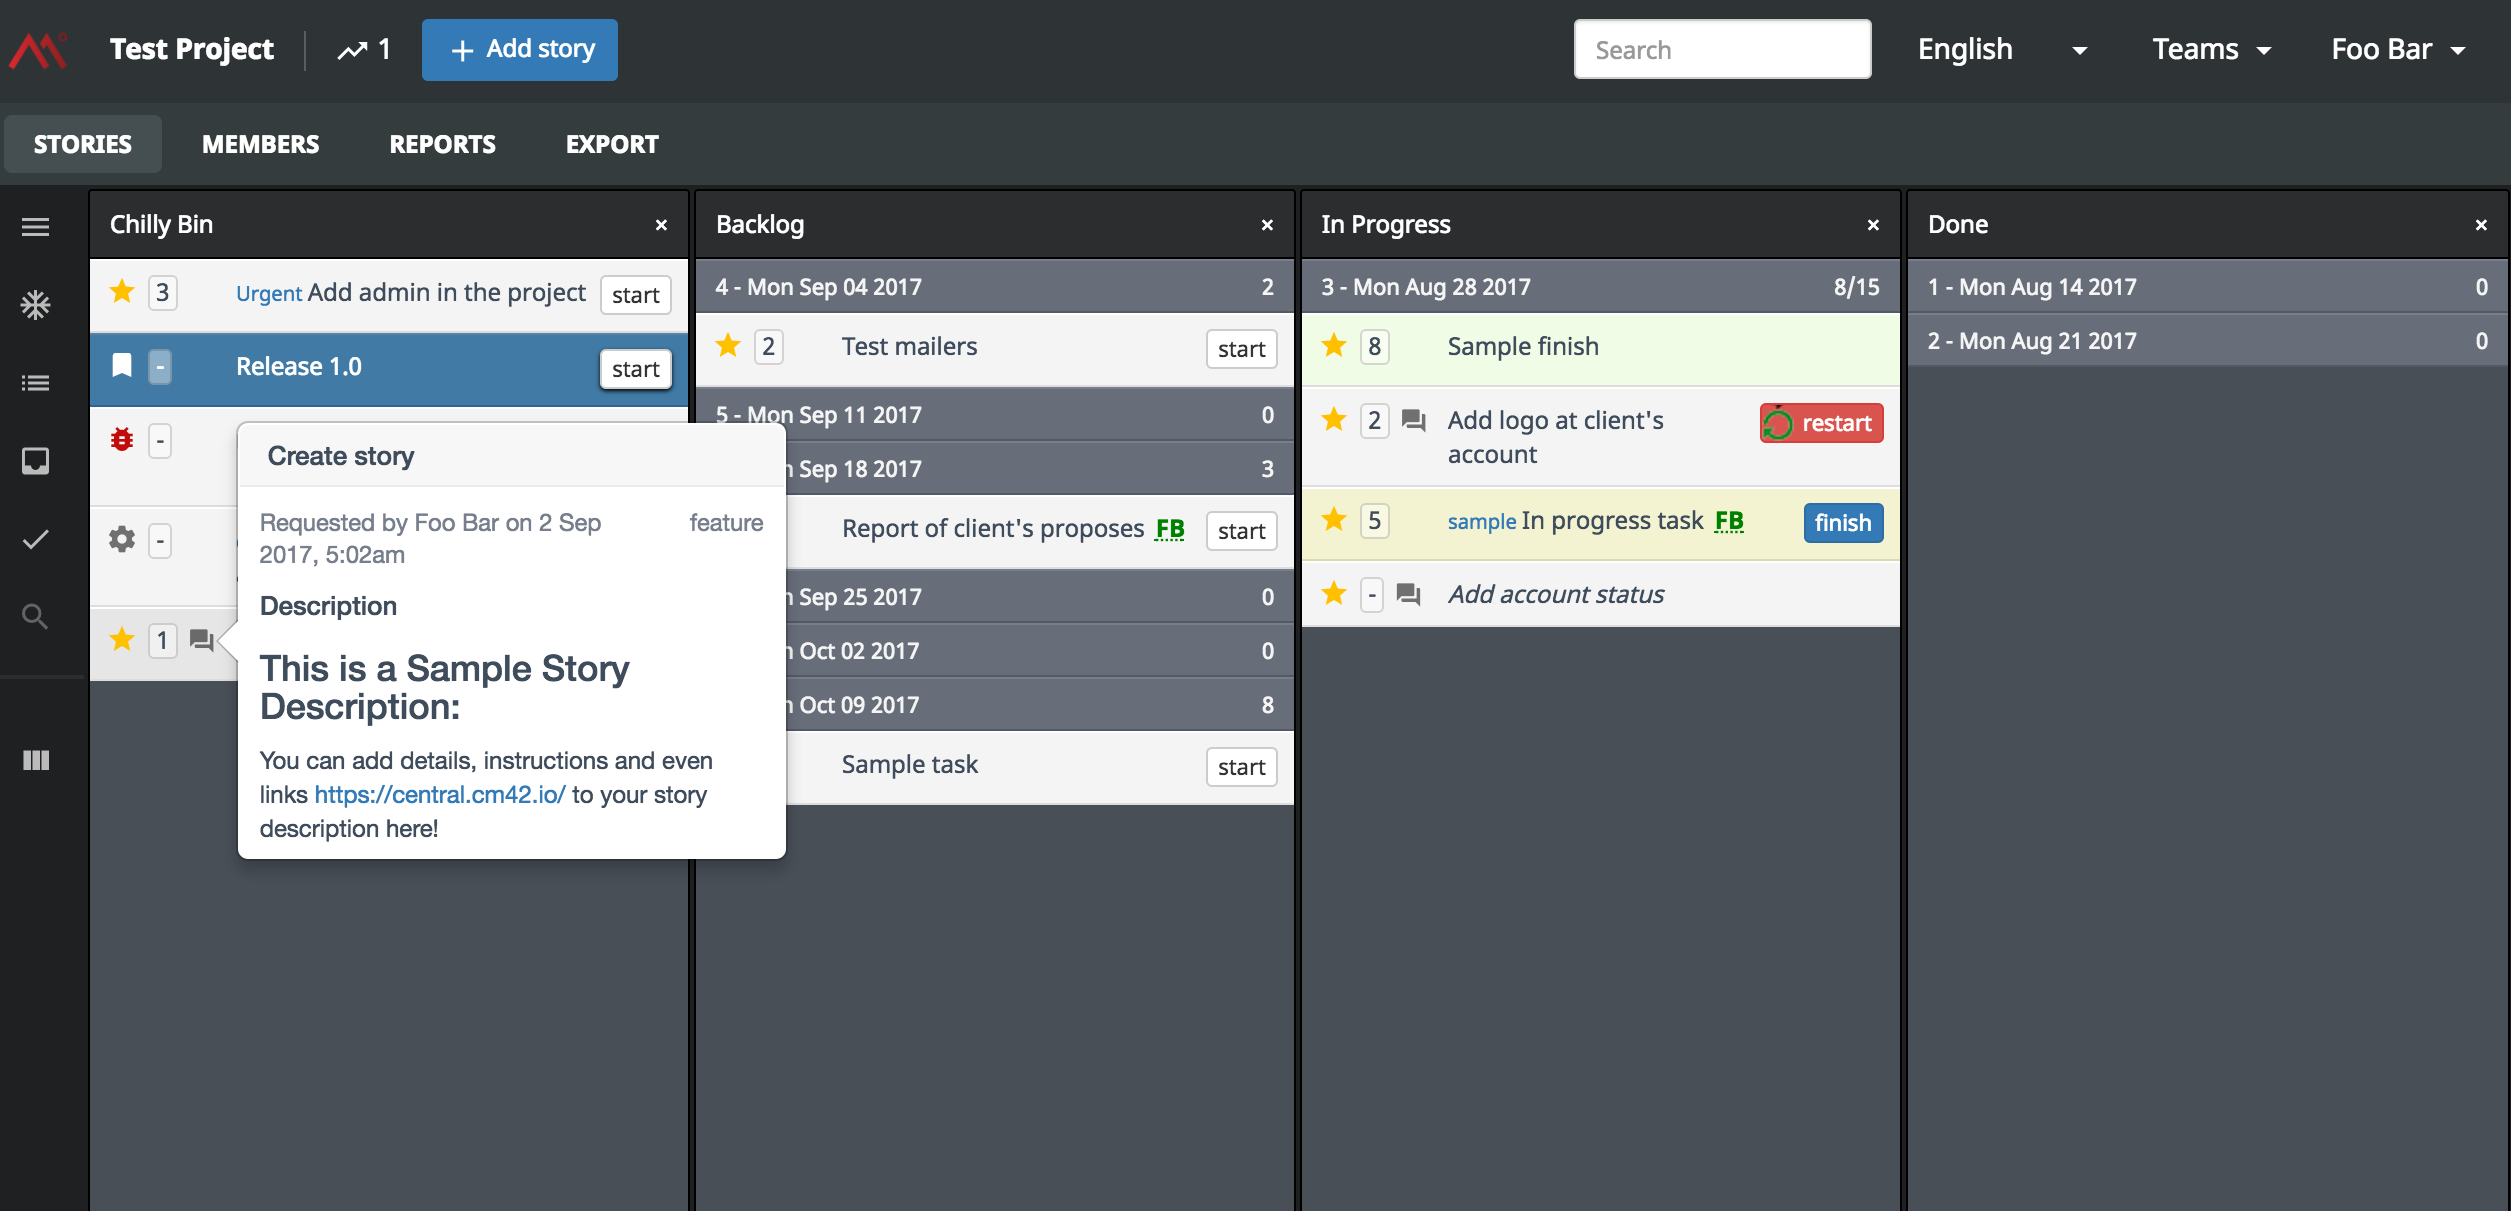This screenshot has width=2511, height=1211.
Task: Click the finish button for In progress task
Action: click(x=1843, y=522)
